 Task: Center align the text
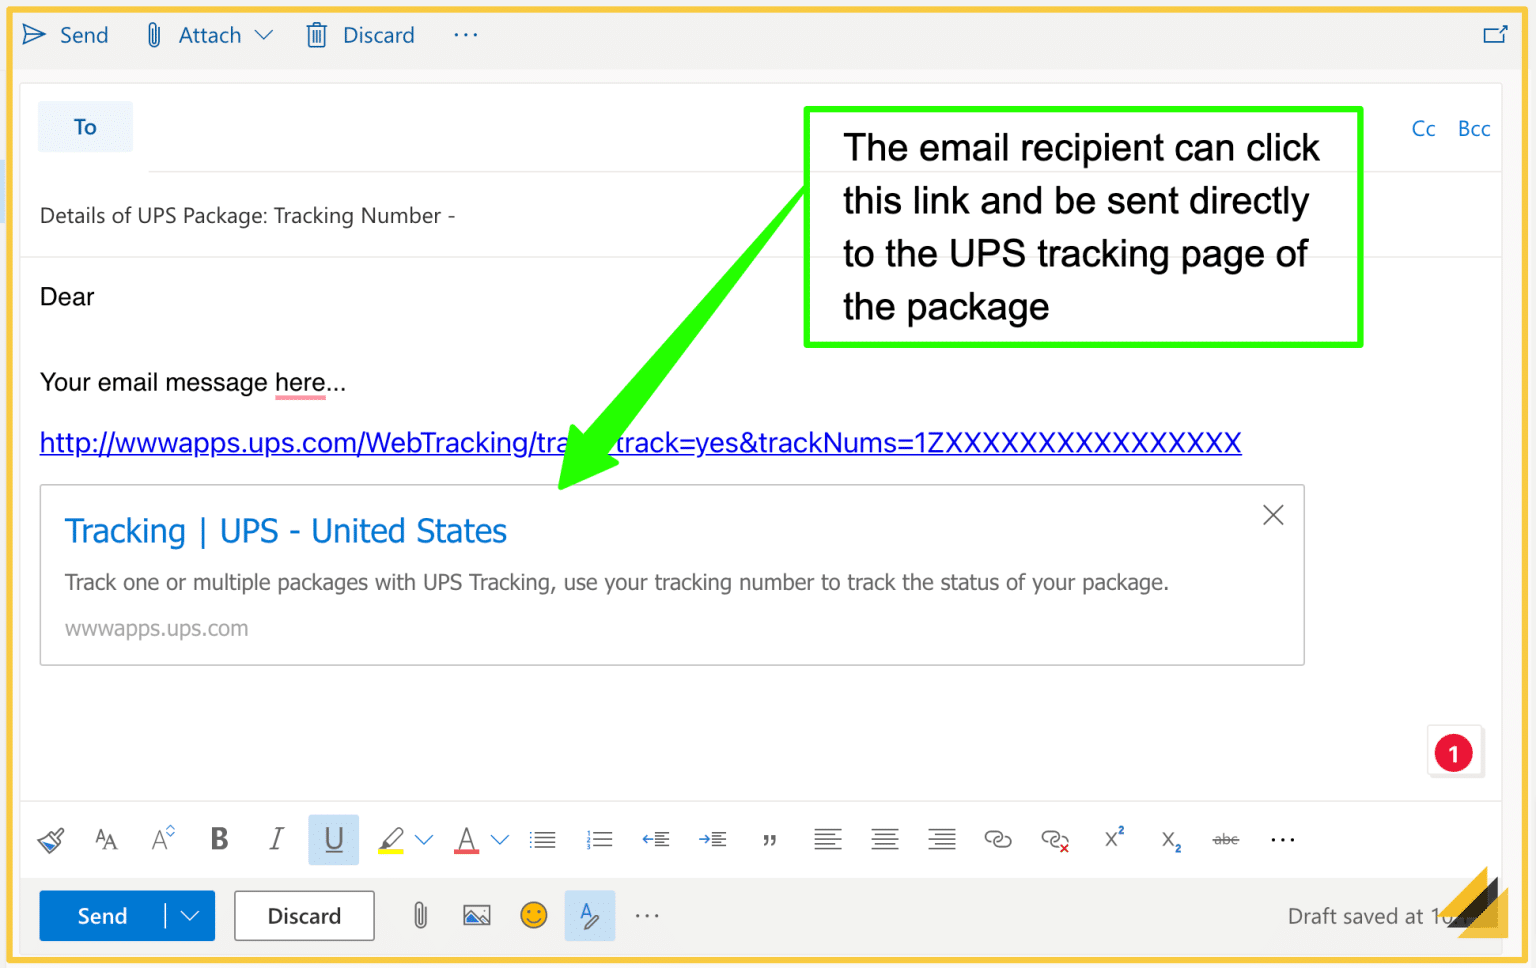pyautogui.click(x=885, y=839)
